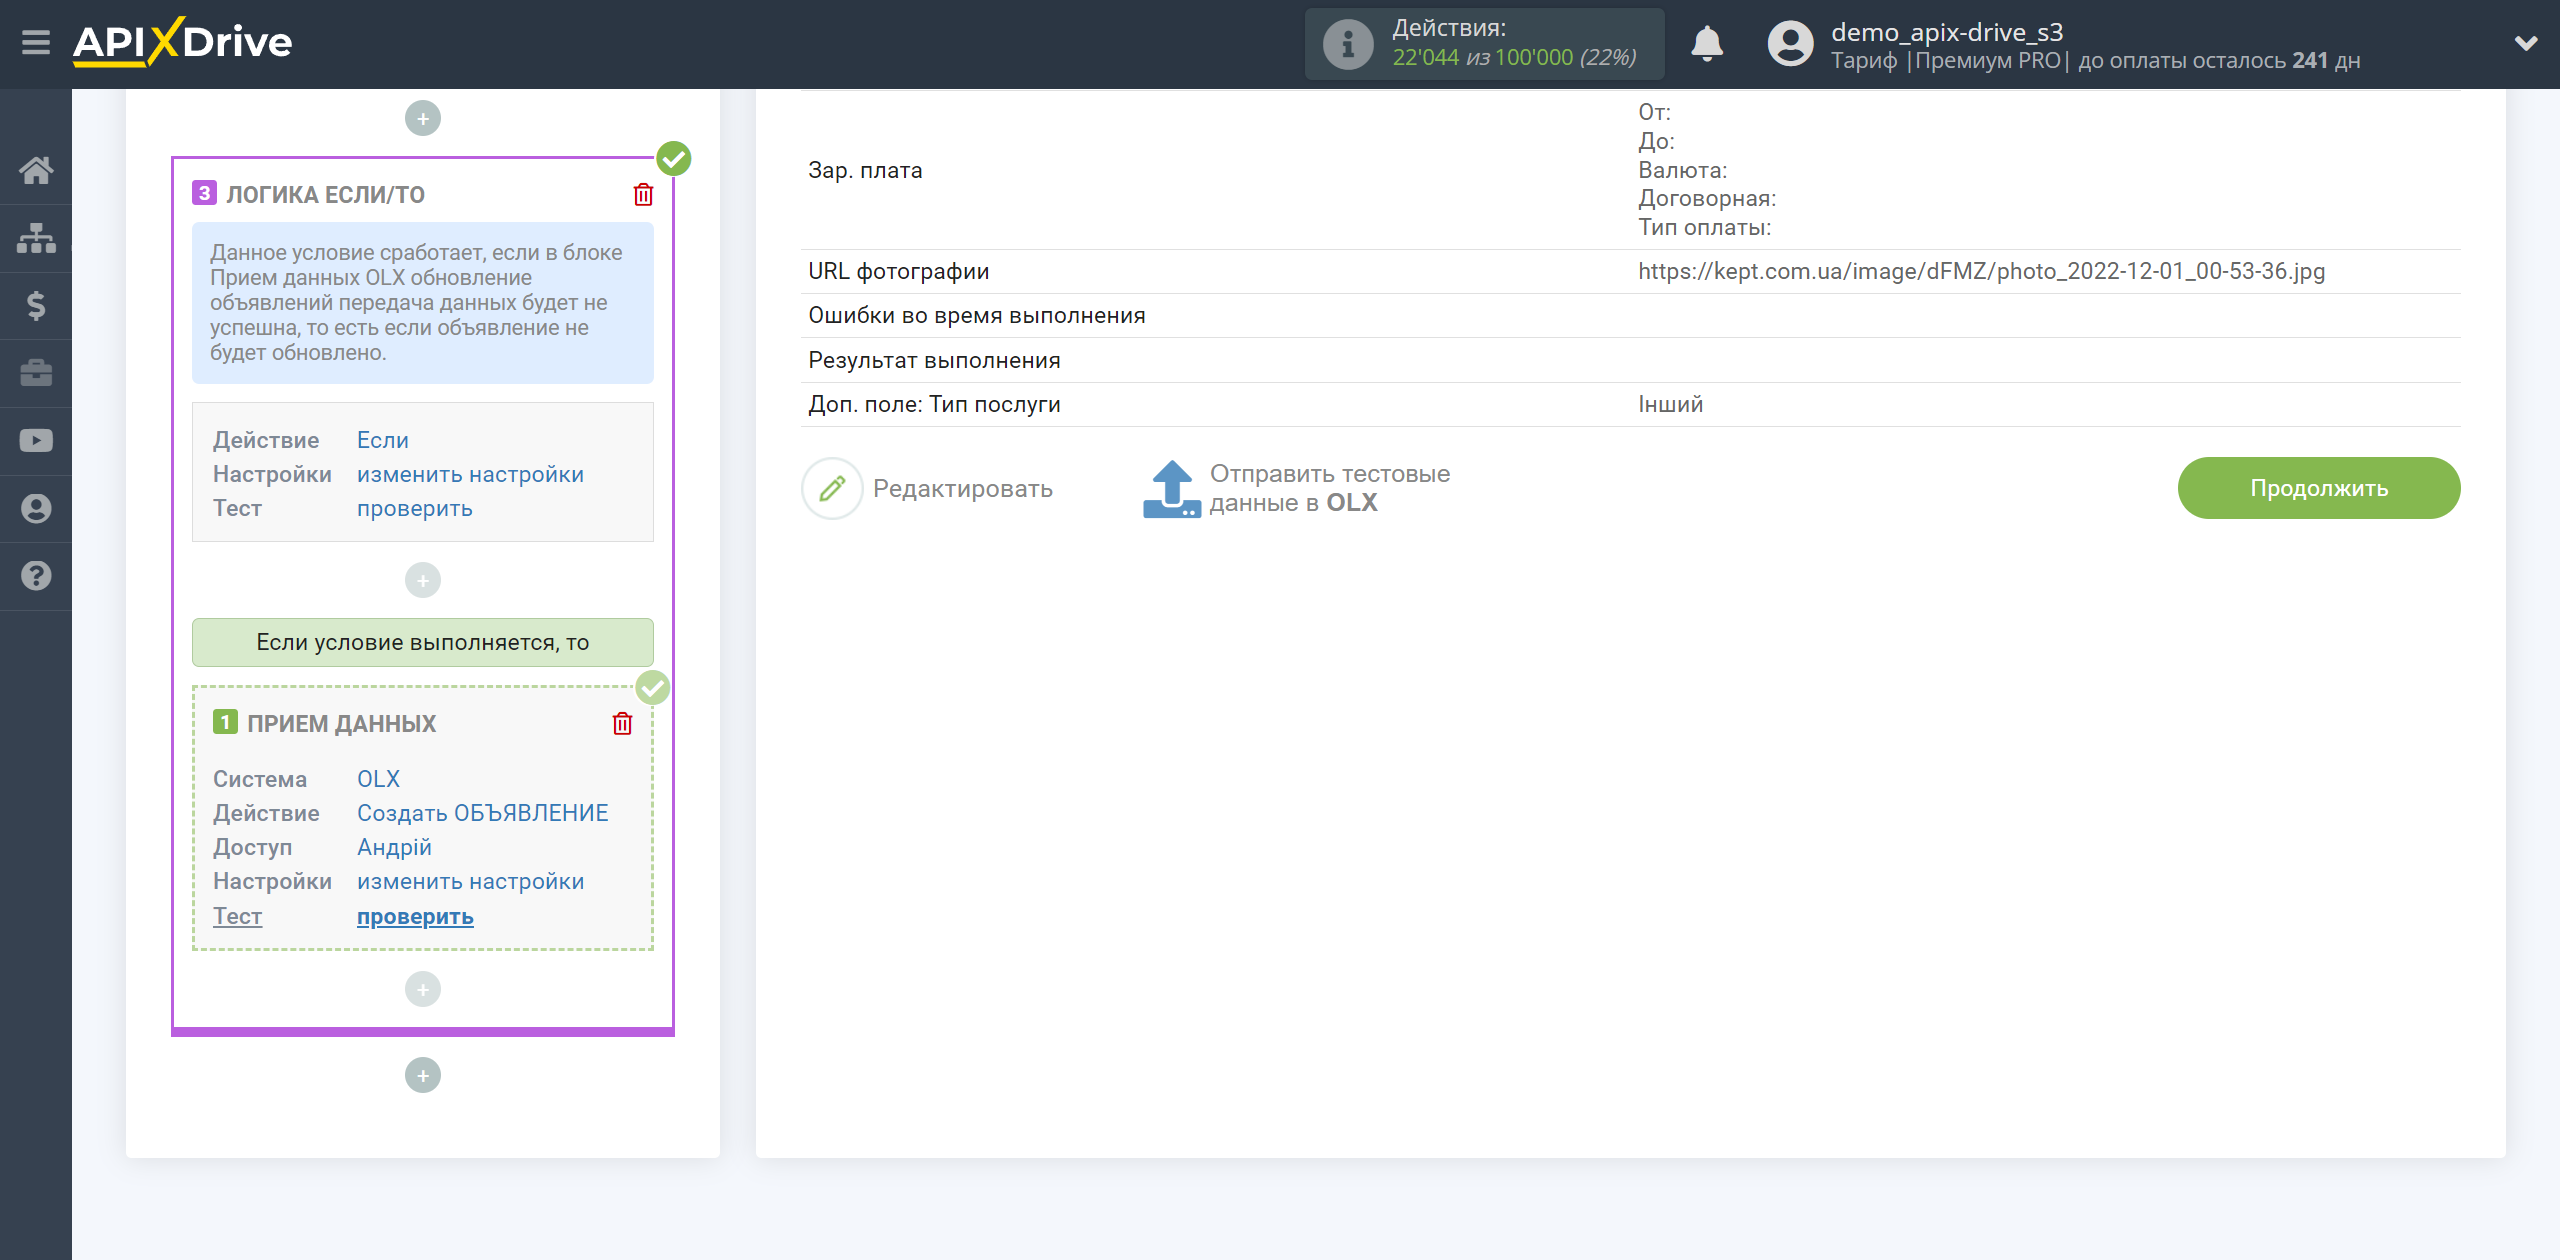Click username demo_apix-drive_s3
The height and width of the screenshot is (1260, 2560).
point(1947,32)
